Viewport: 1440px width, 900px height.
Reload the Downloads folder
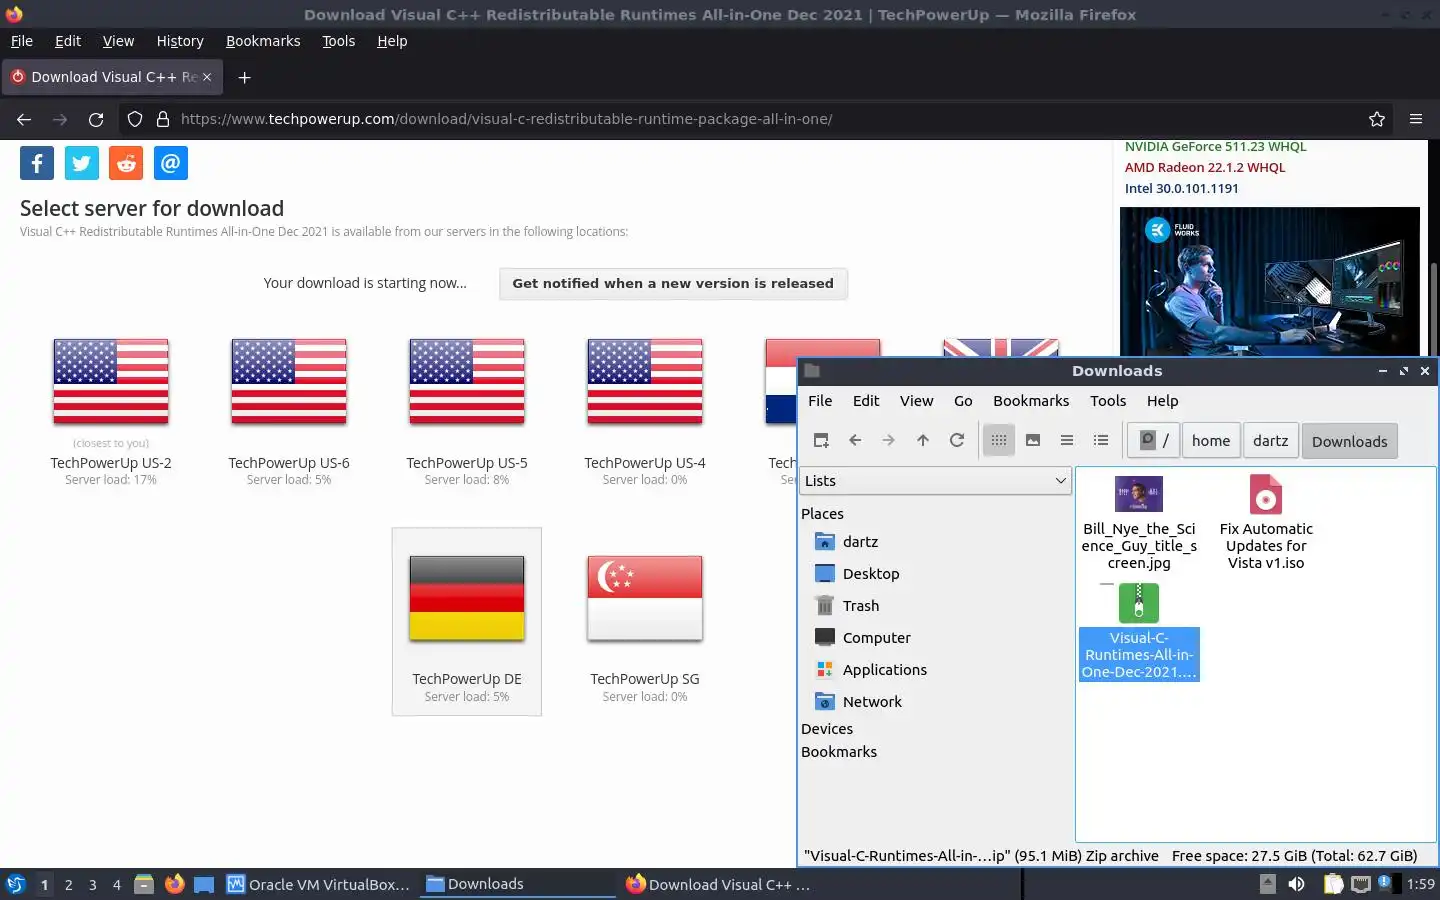click(957, 440)
